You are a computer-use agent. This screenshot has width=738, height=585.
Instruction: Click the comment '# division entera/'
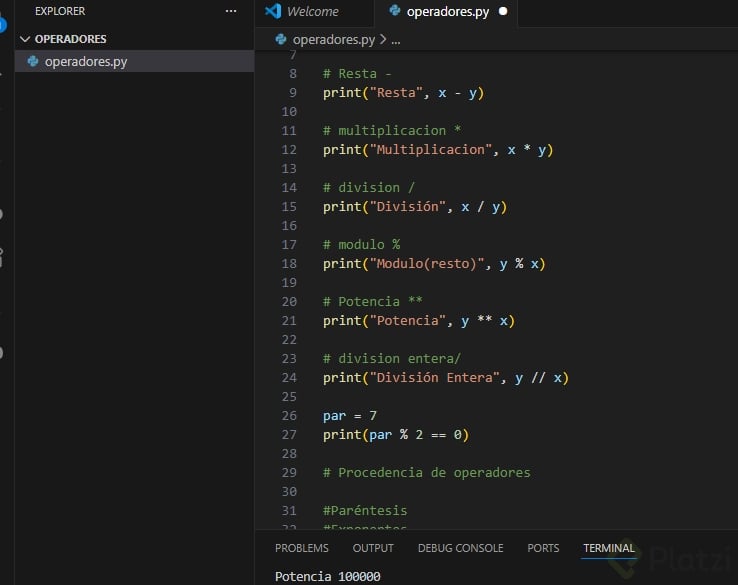tap(392, 359)
